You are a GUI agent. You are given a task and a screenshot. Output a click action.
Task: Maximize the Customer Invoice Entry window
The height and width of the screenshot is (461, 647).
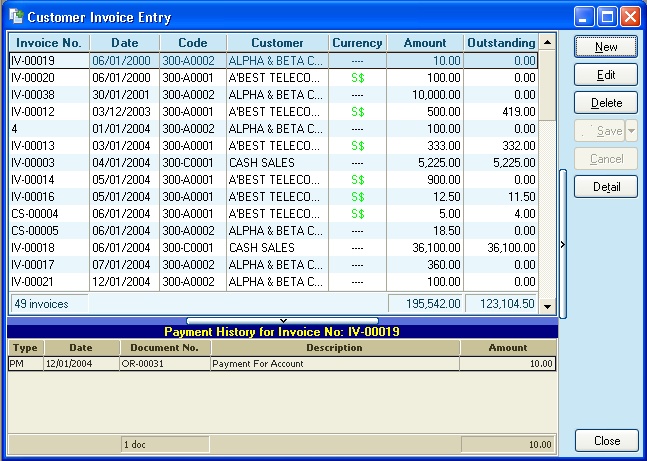click(607, 17)
